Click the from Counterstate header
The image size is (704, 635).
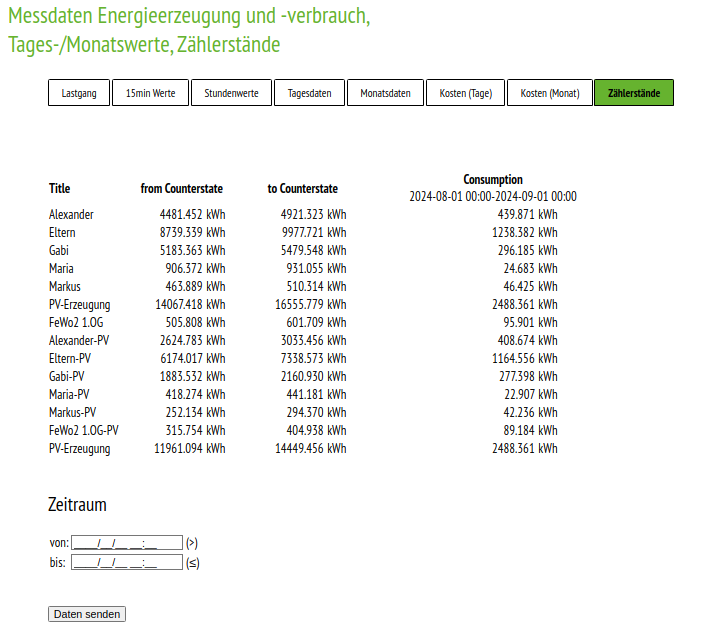click(x=182, y=189)
